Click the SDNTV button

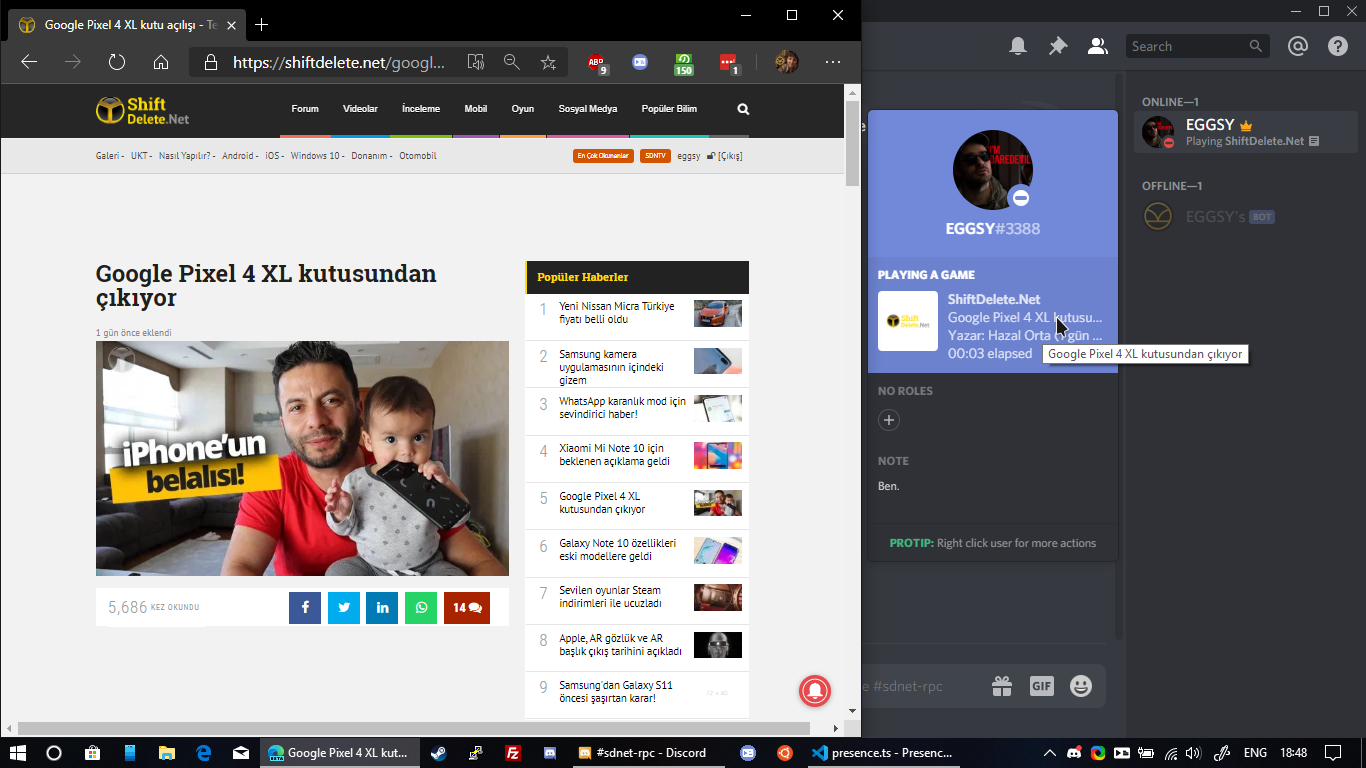[x=655, y=156]
